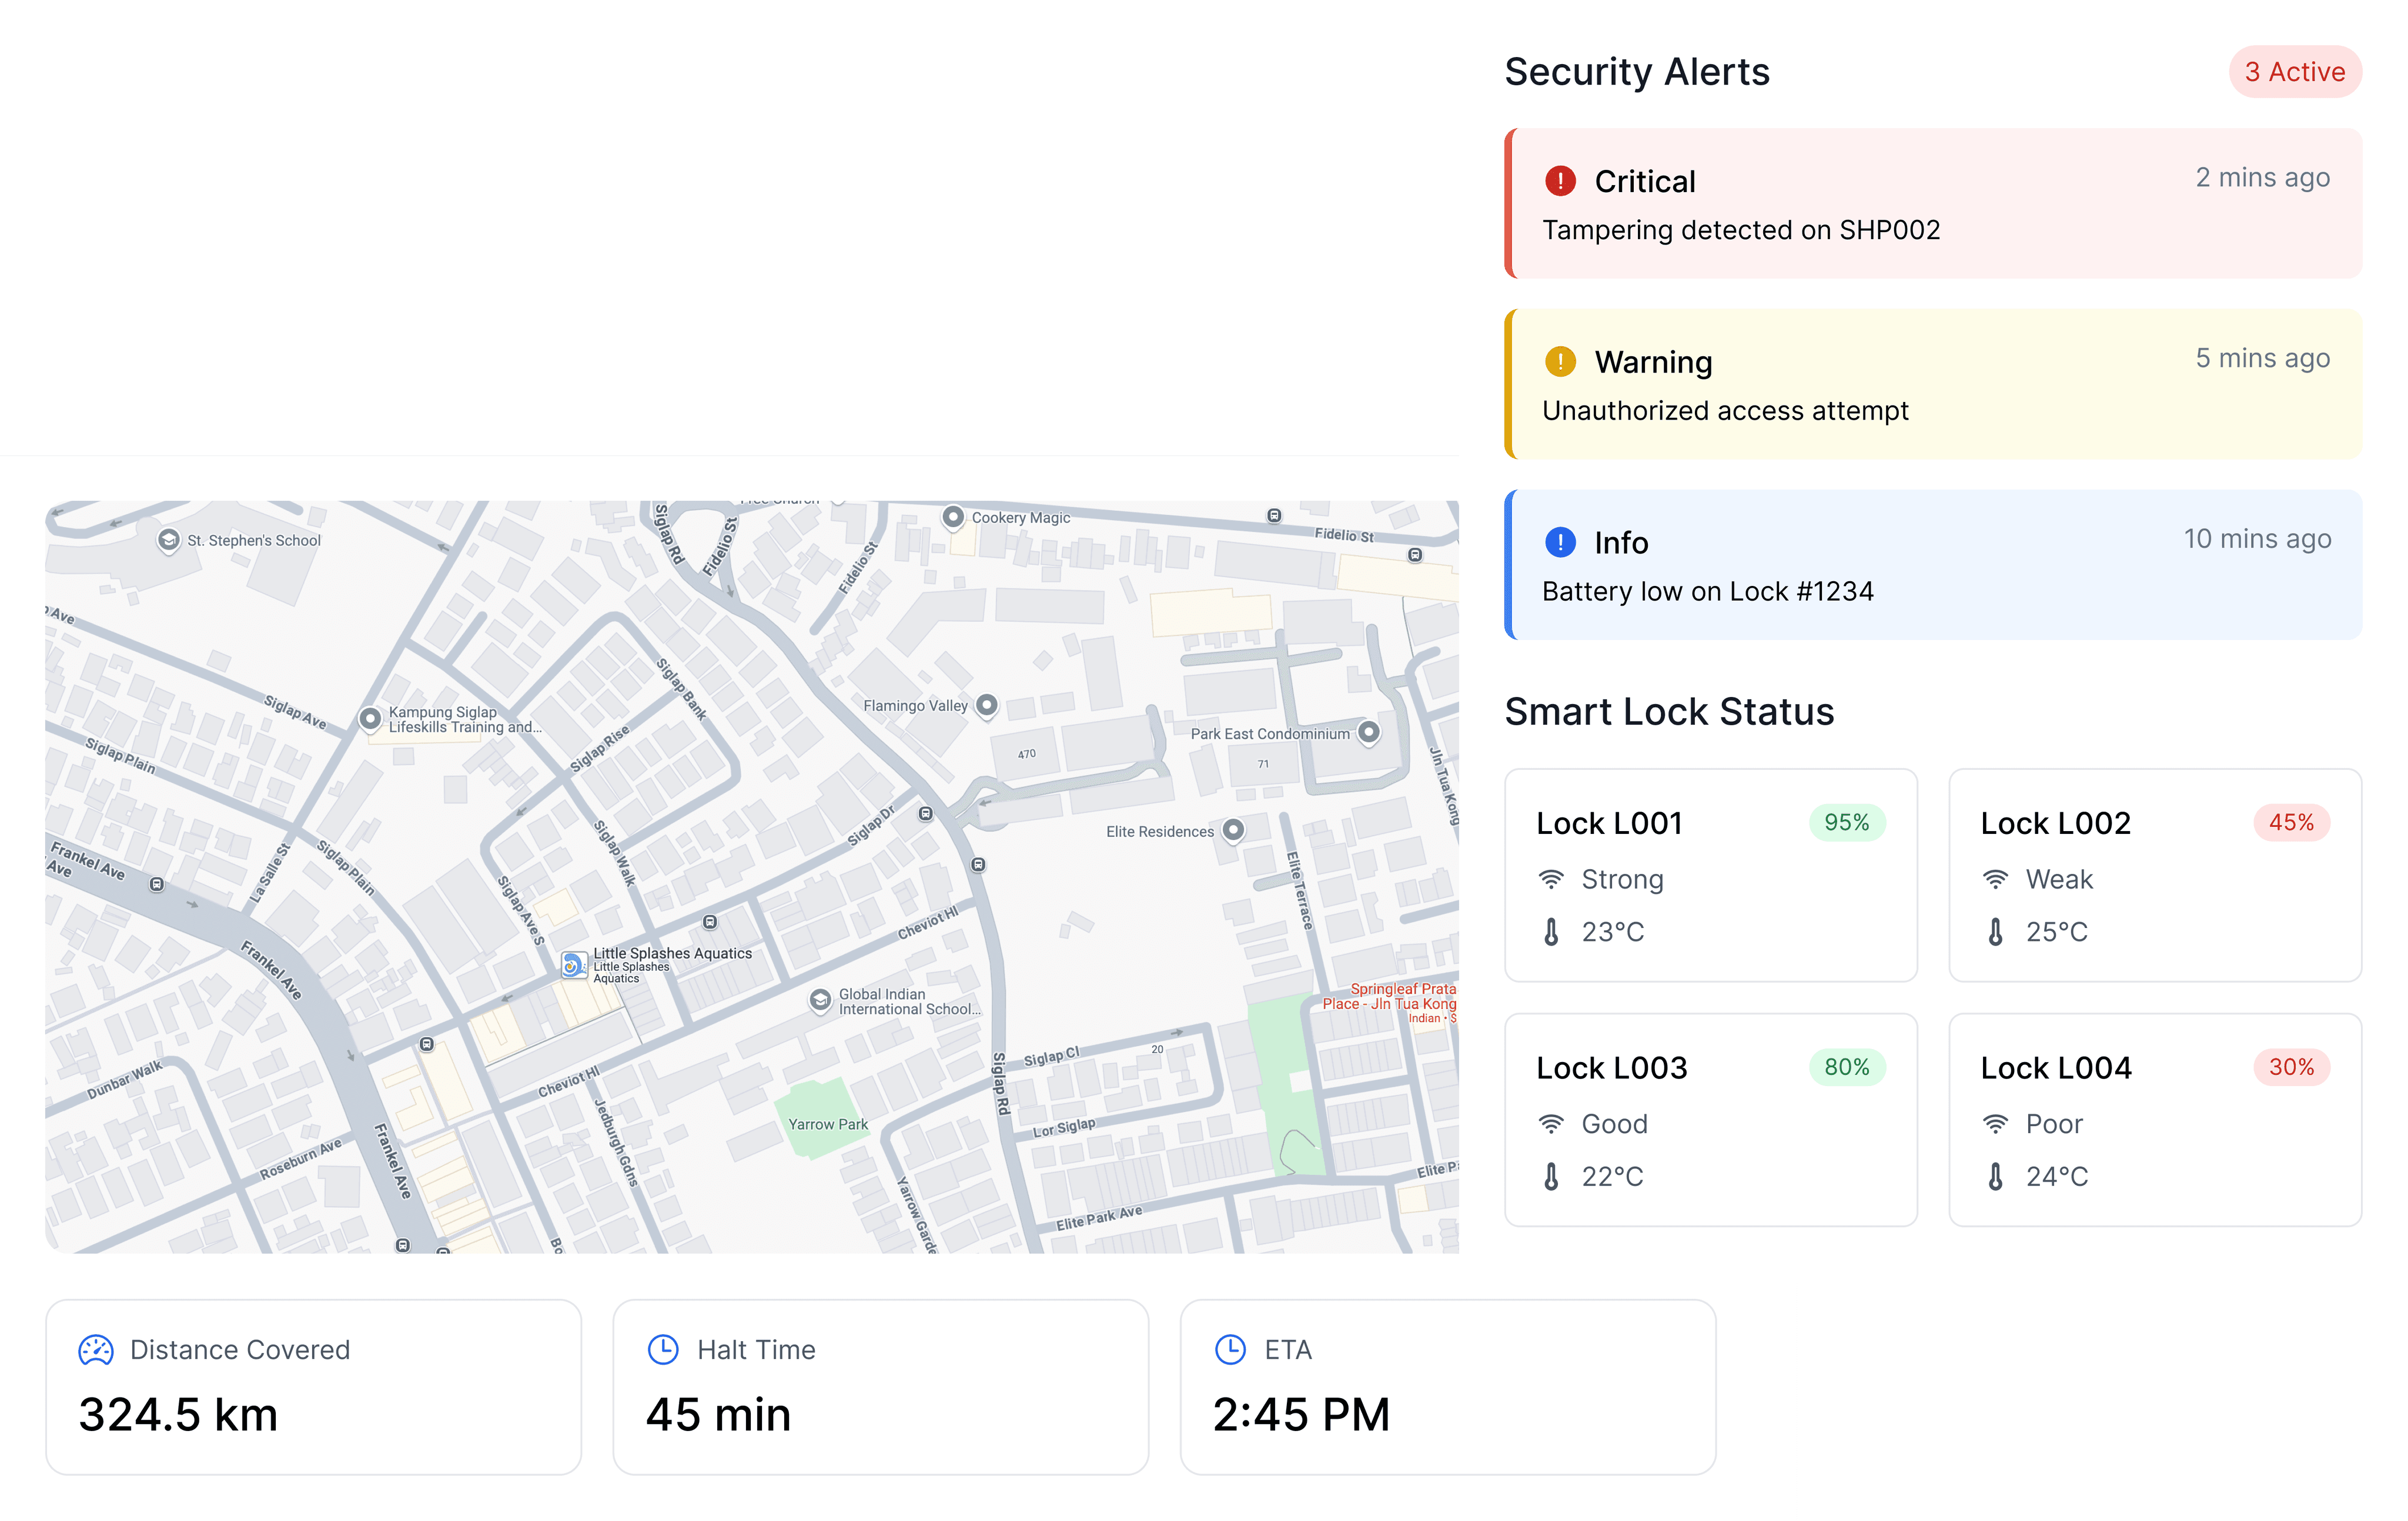Click the Distance Covered gauge icon
Screen dimensions: 2408x1521
(96, 1350)
